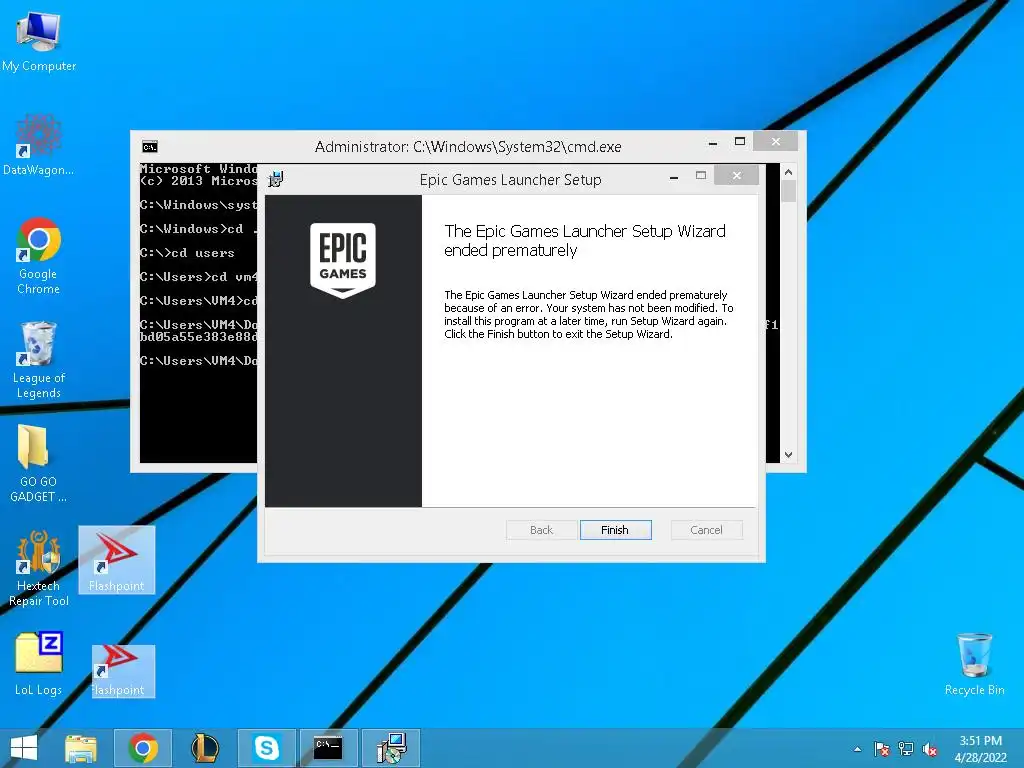This screenshot has height=768, width=1024.
Task: Click cmd.exe scrollbar up arrow
Action: tap(788, 172)
